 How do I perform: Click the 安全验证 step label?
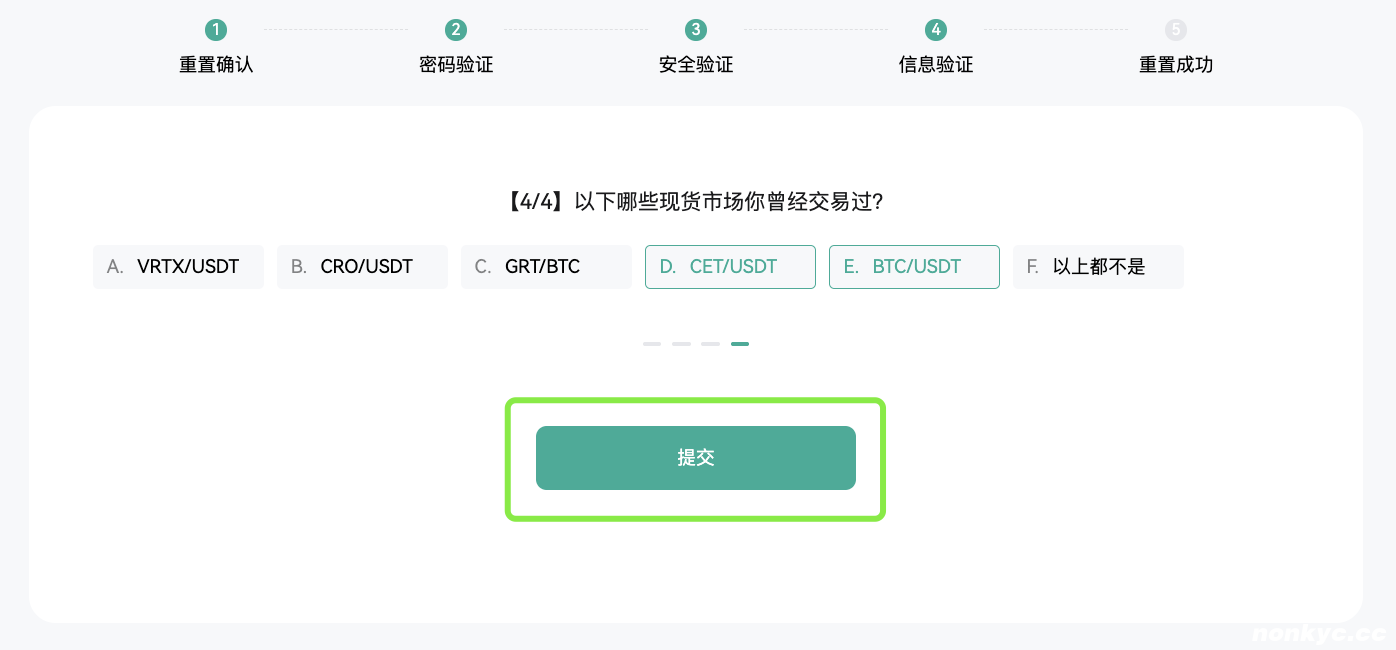(696, 64)
